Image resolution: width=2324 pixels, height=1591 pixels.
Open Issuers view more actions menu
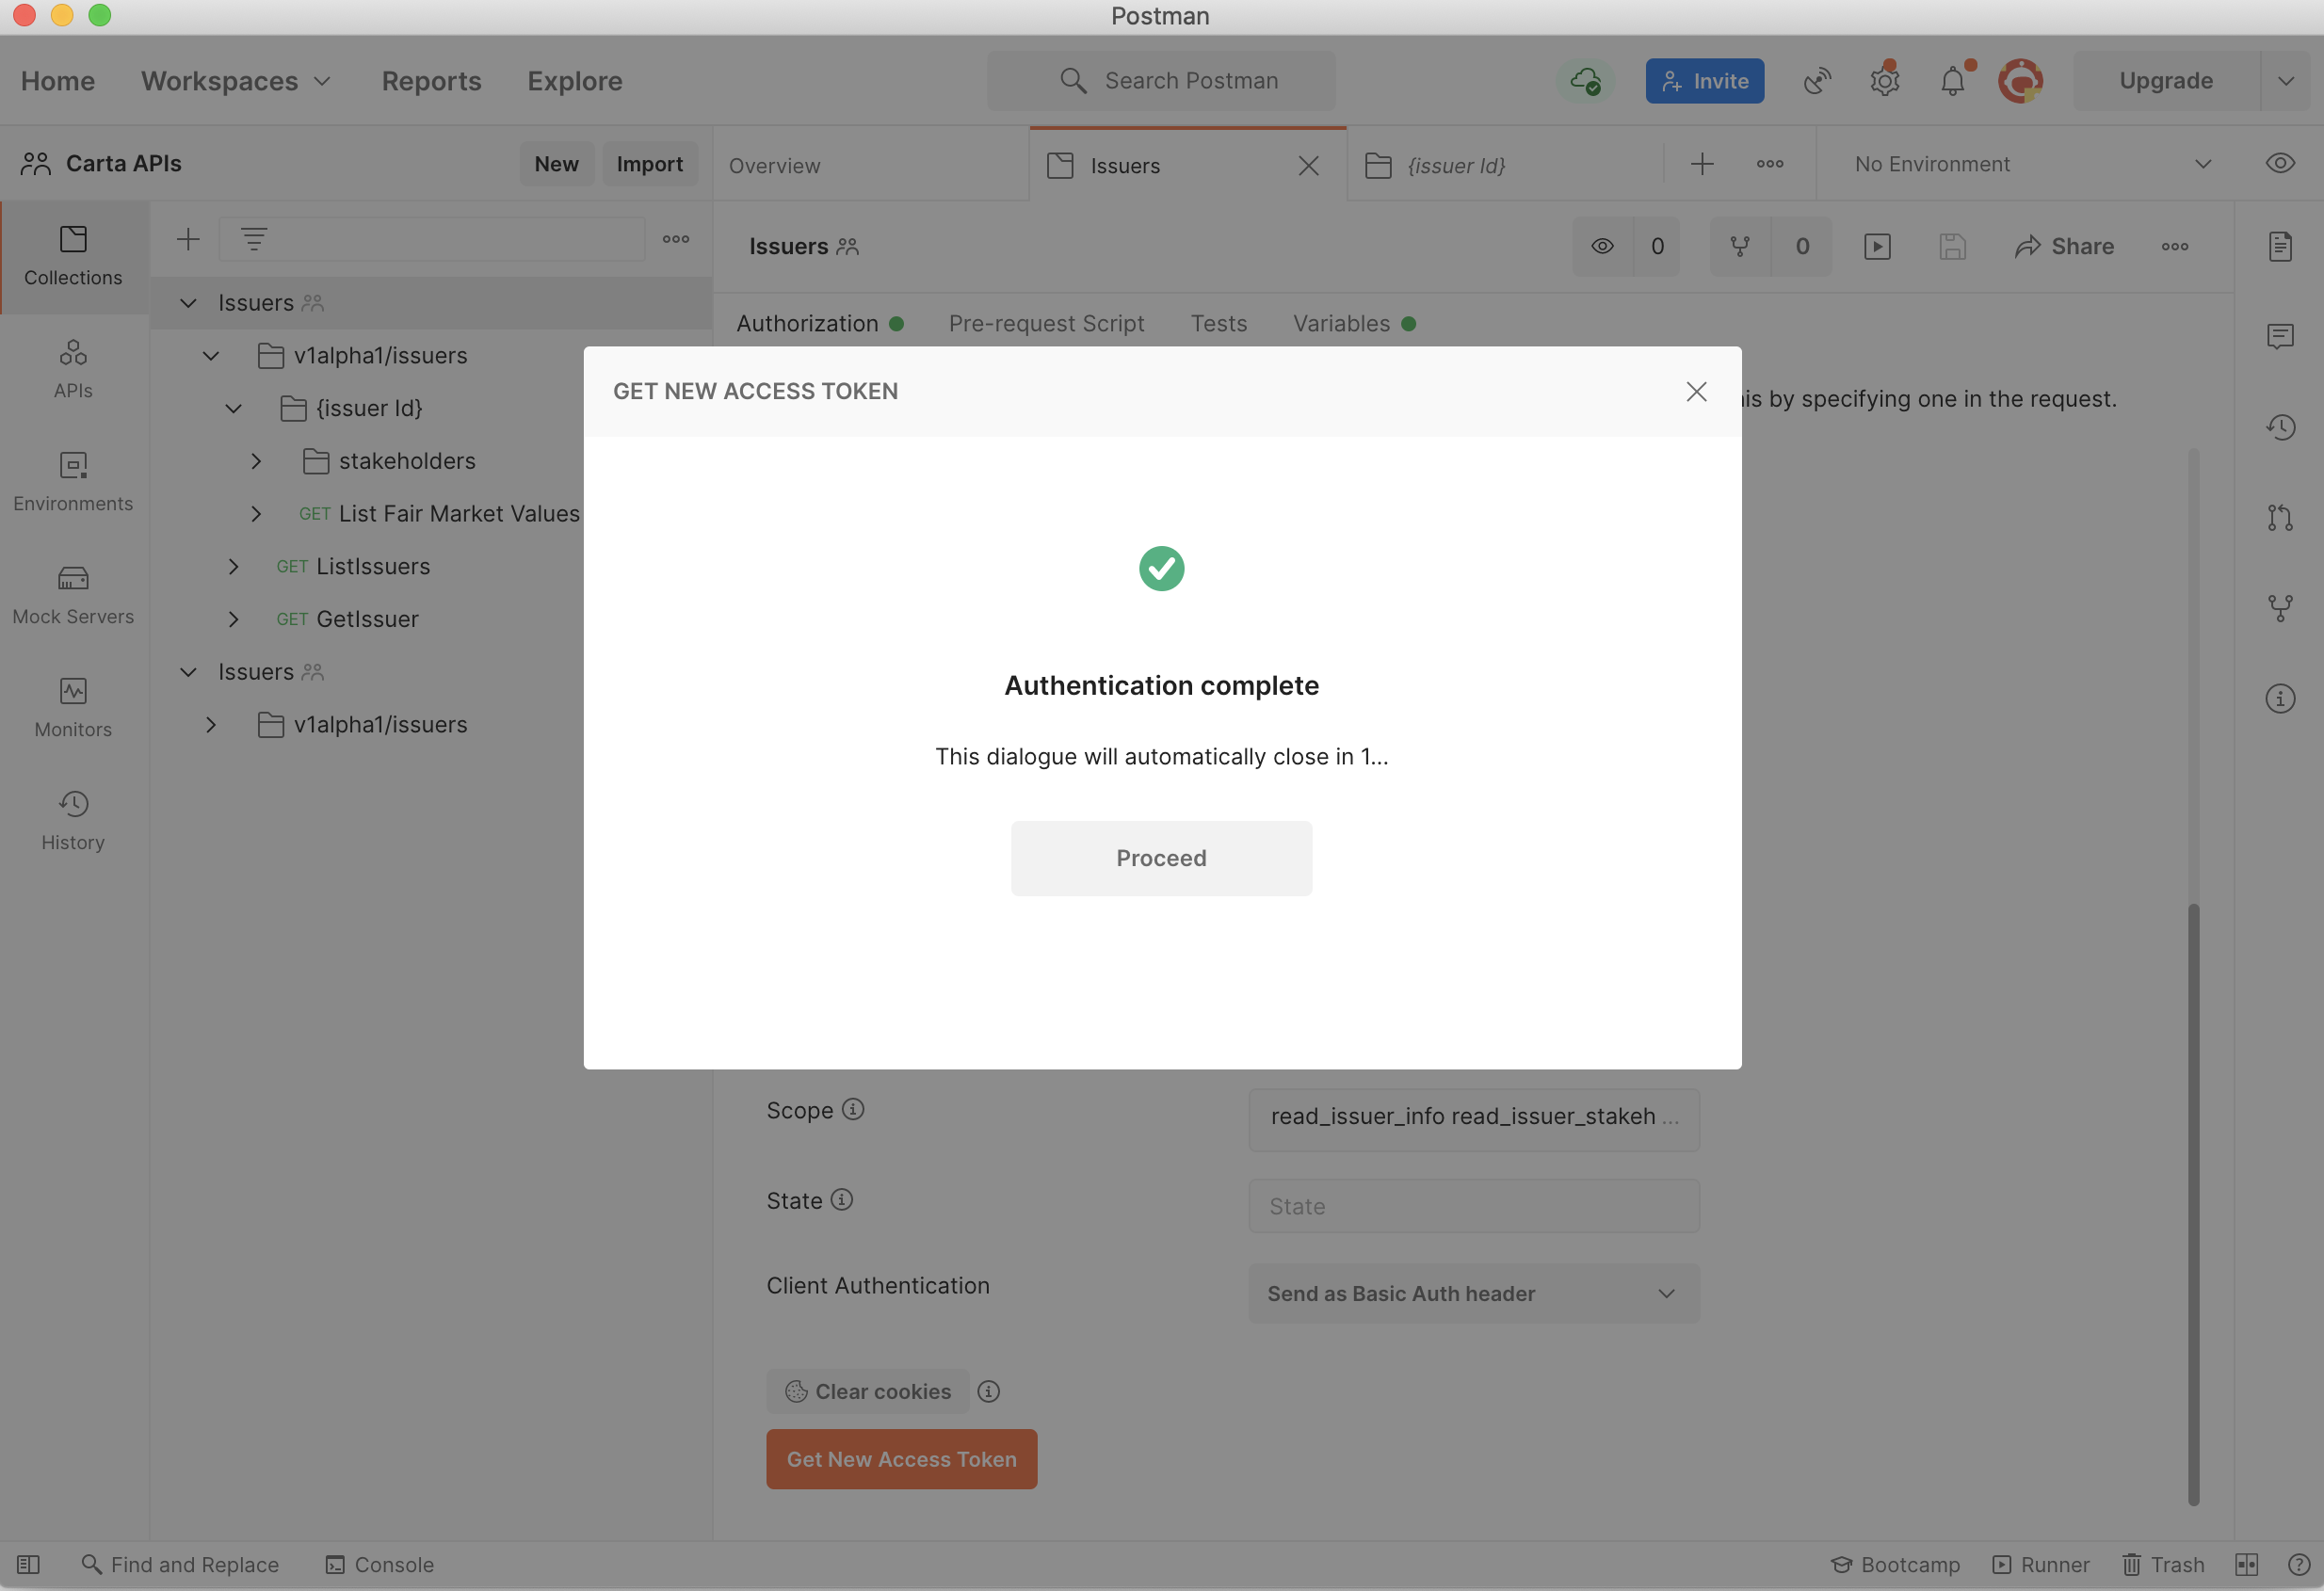[2174, 246]
